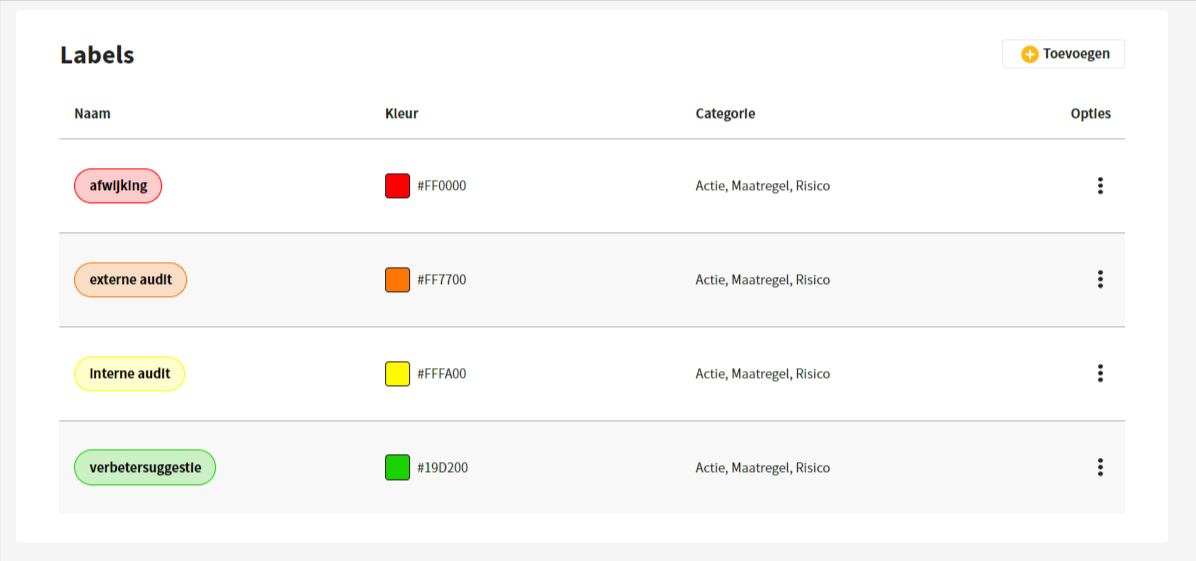This screenshot has width=1196, height=561.
Task: Click the Naam column header
Action: (92, 114)
